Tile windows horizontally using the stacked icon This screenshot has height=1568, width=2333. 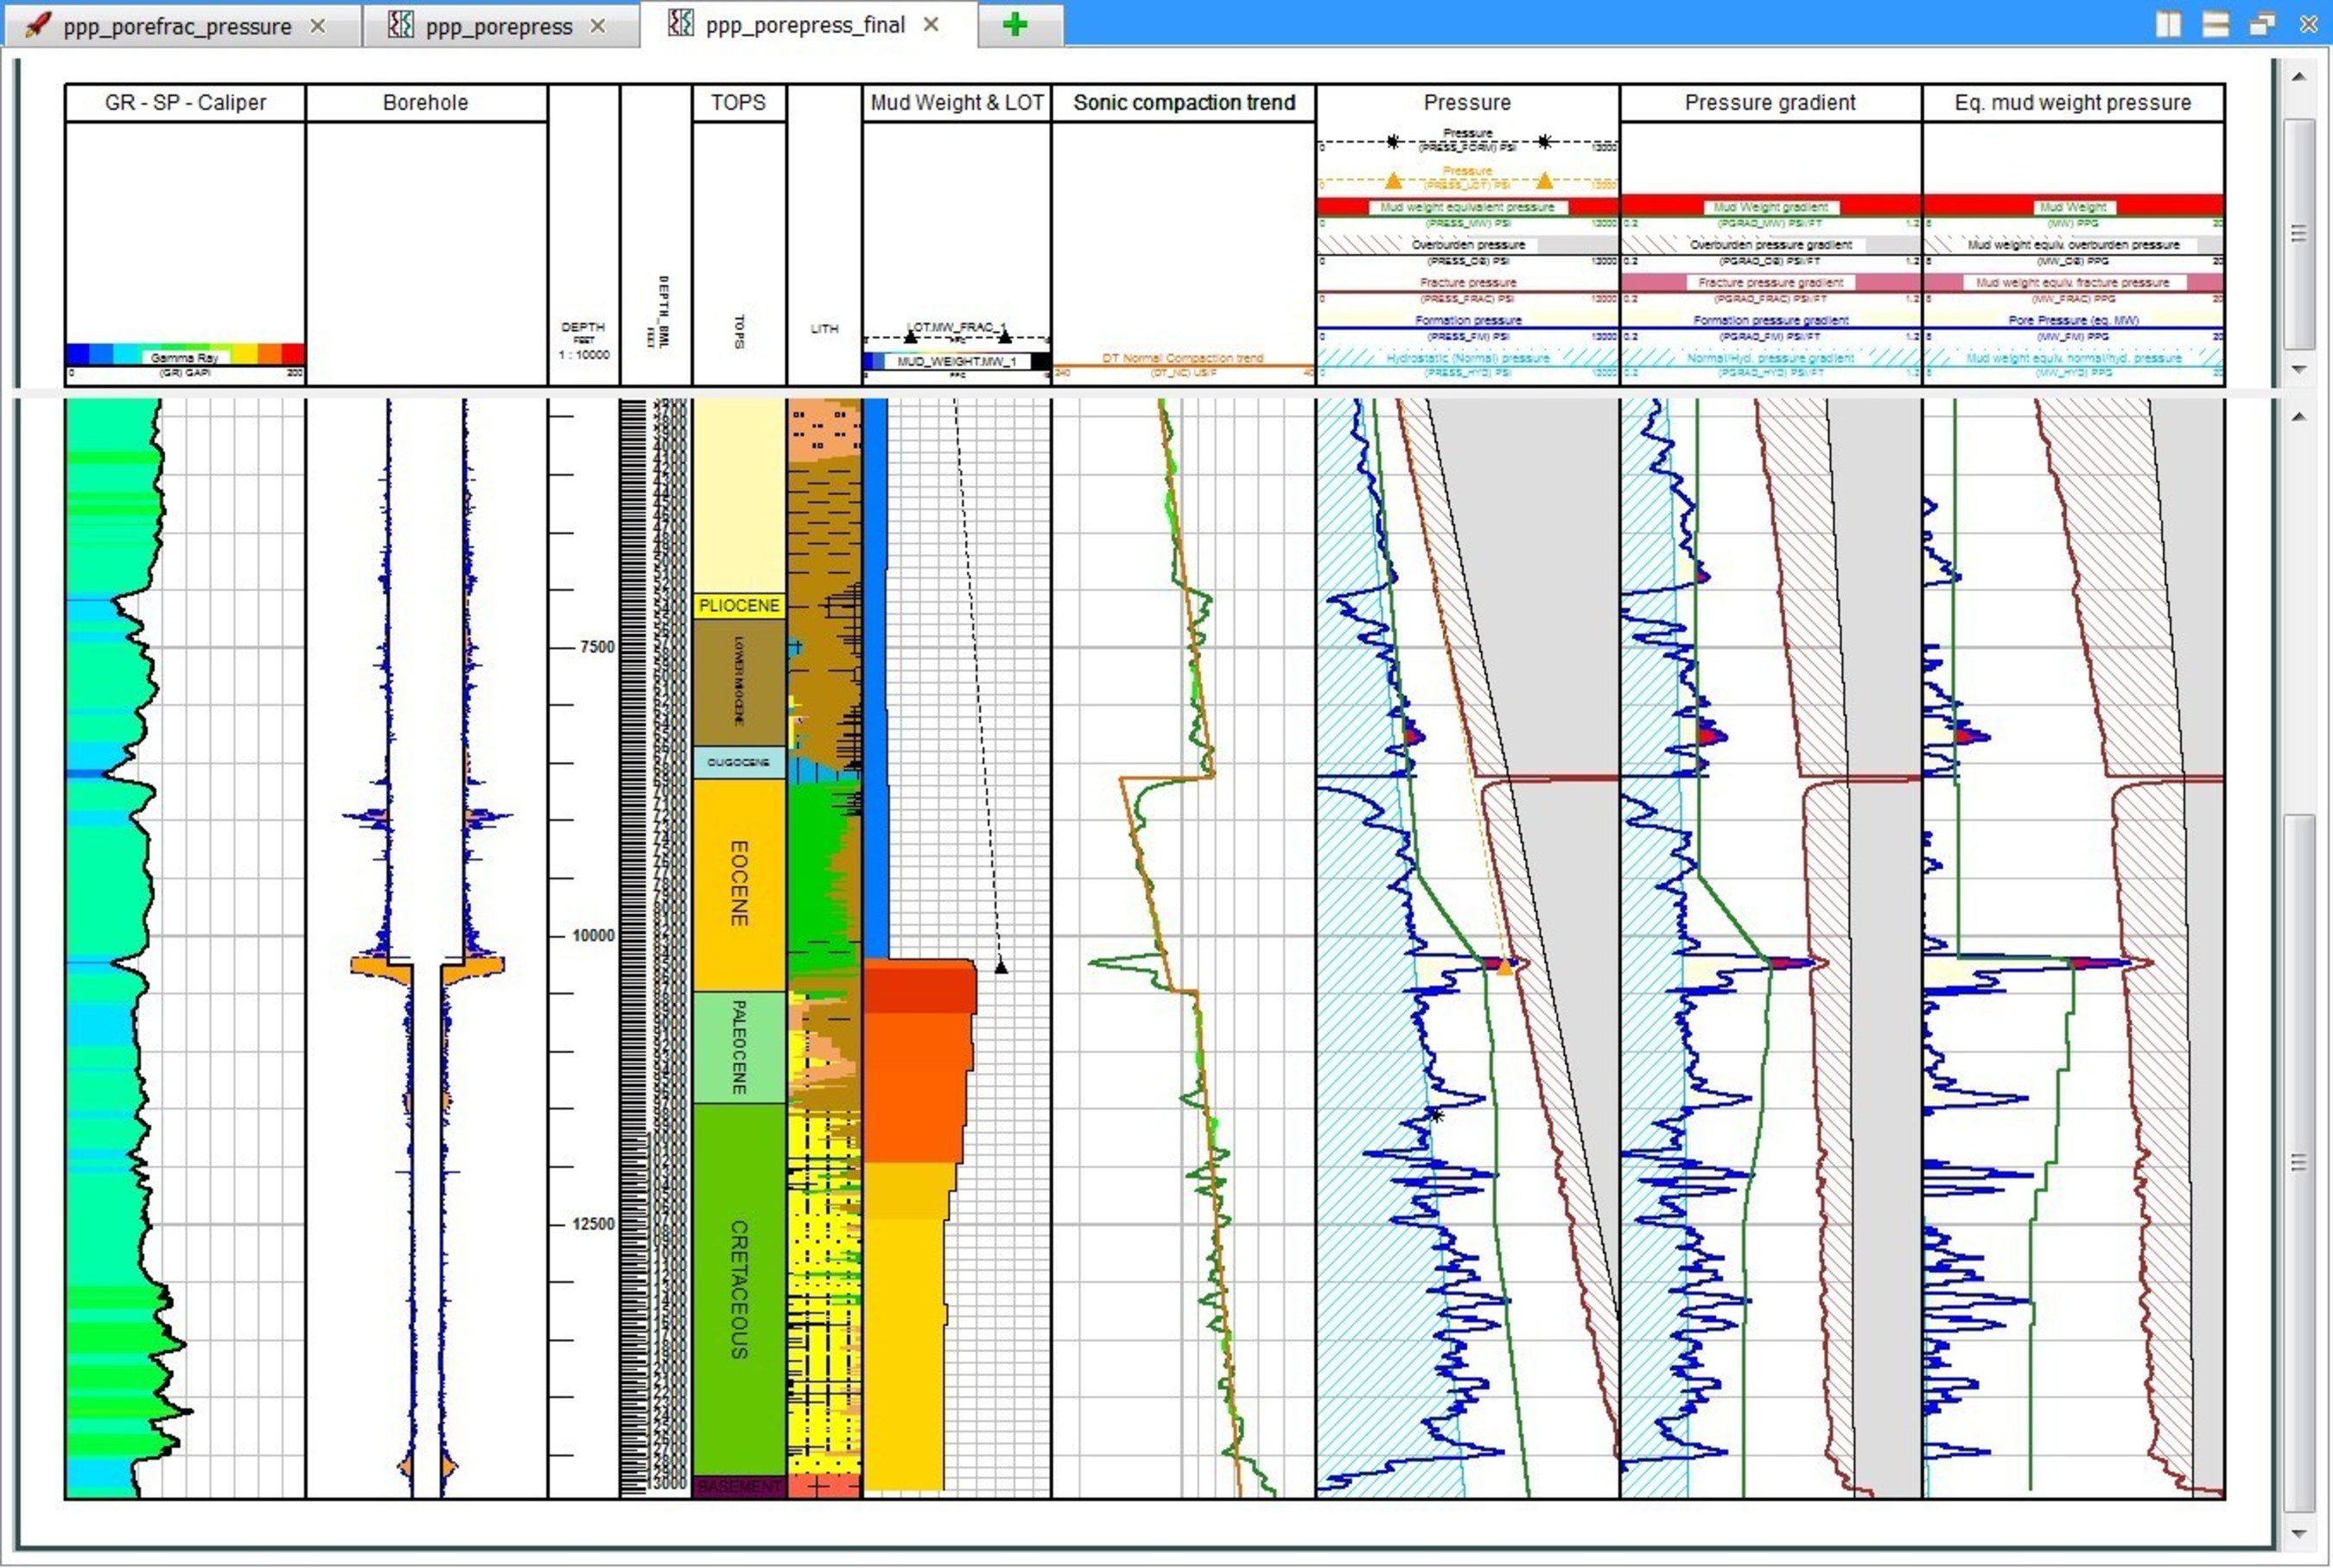click(2215, 24)
